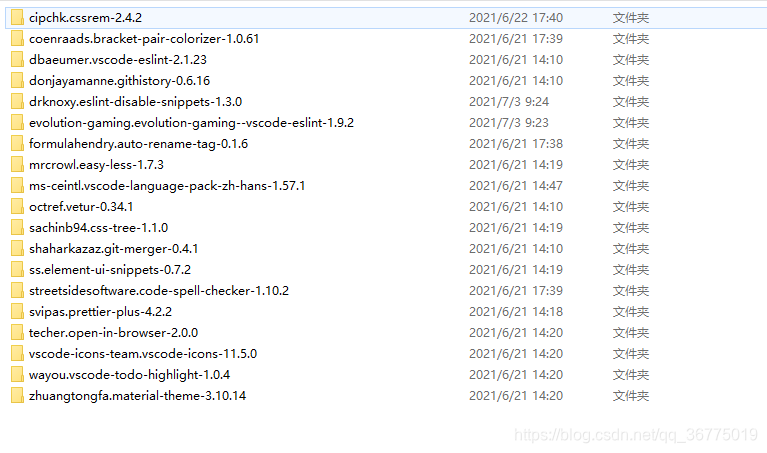Viewport: 767px width, 453px height.
Task: Click the 2021/6/21 17:38 date for formulahendry
Action: coord(516,144)
